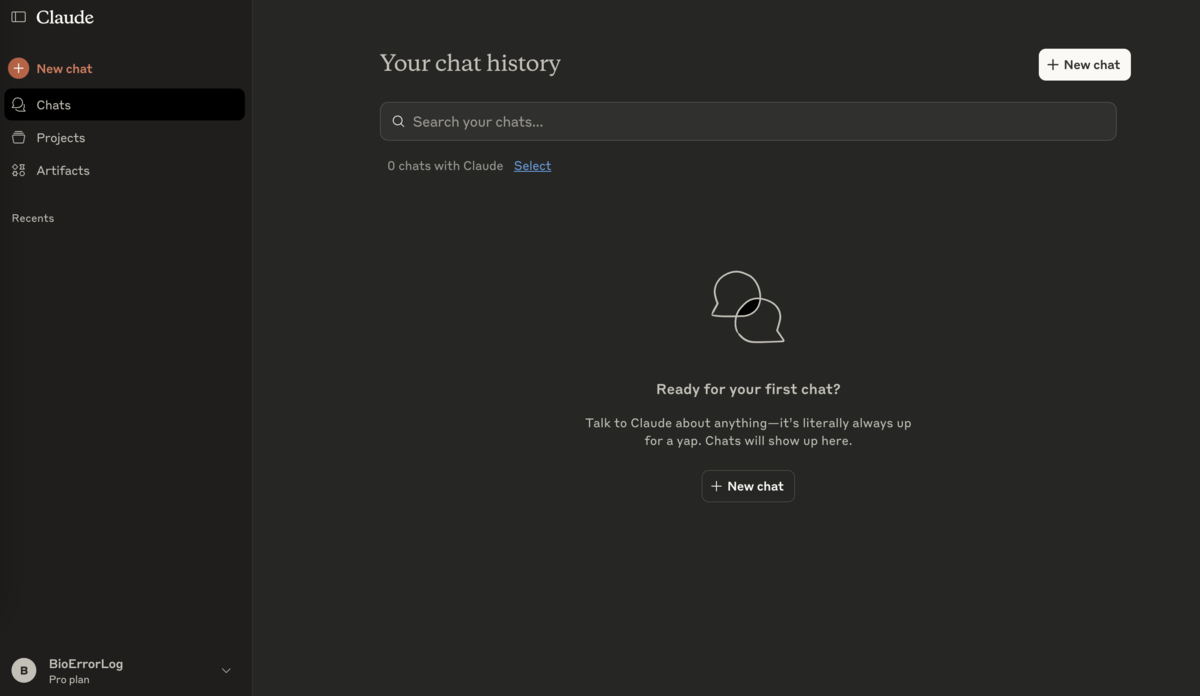Navigate to Projects in the sidebar
This screenshot has height=696, width=1200.
click(x=62, y=137)
